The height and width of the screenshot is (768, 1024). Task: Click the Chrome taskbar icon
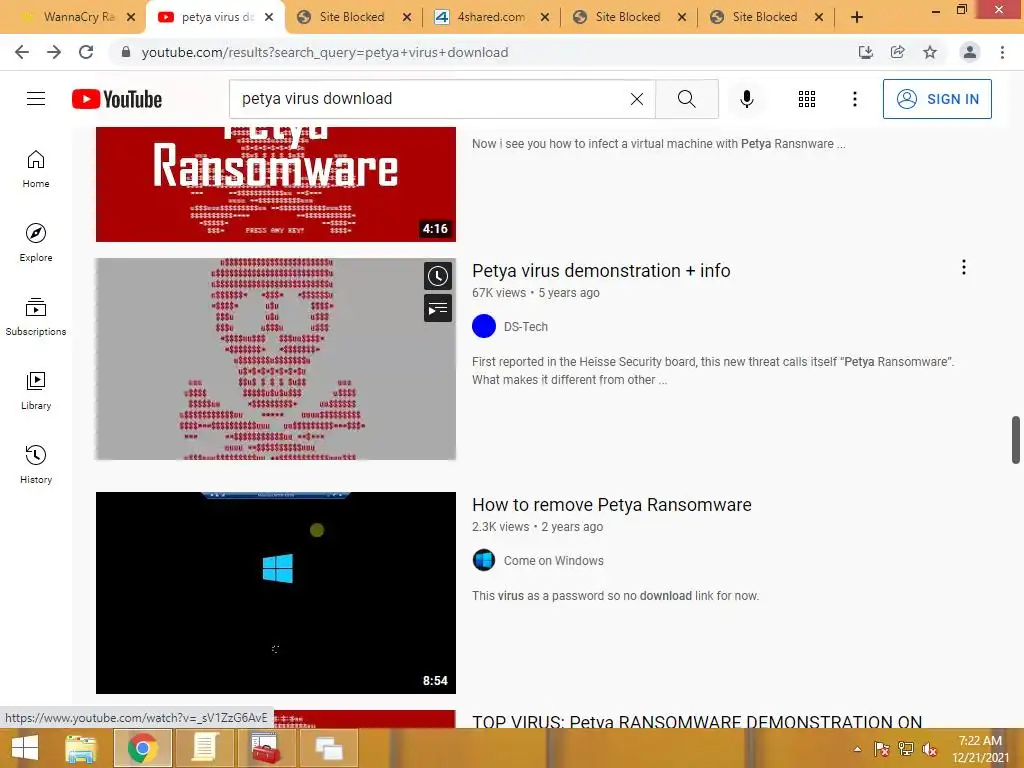point(142,748)
